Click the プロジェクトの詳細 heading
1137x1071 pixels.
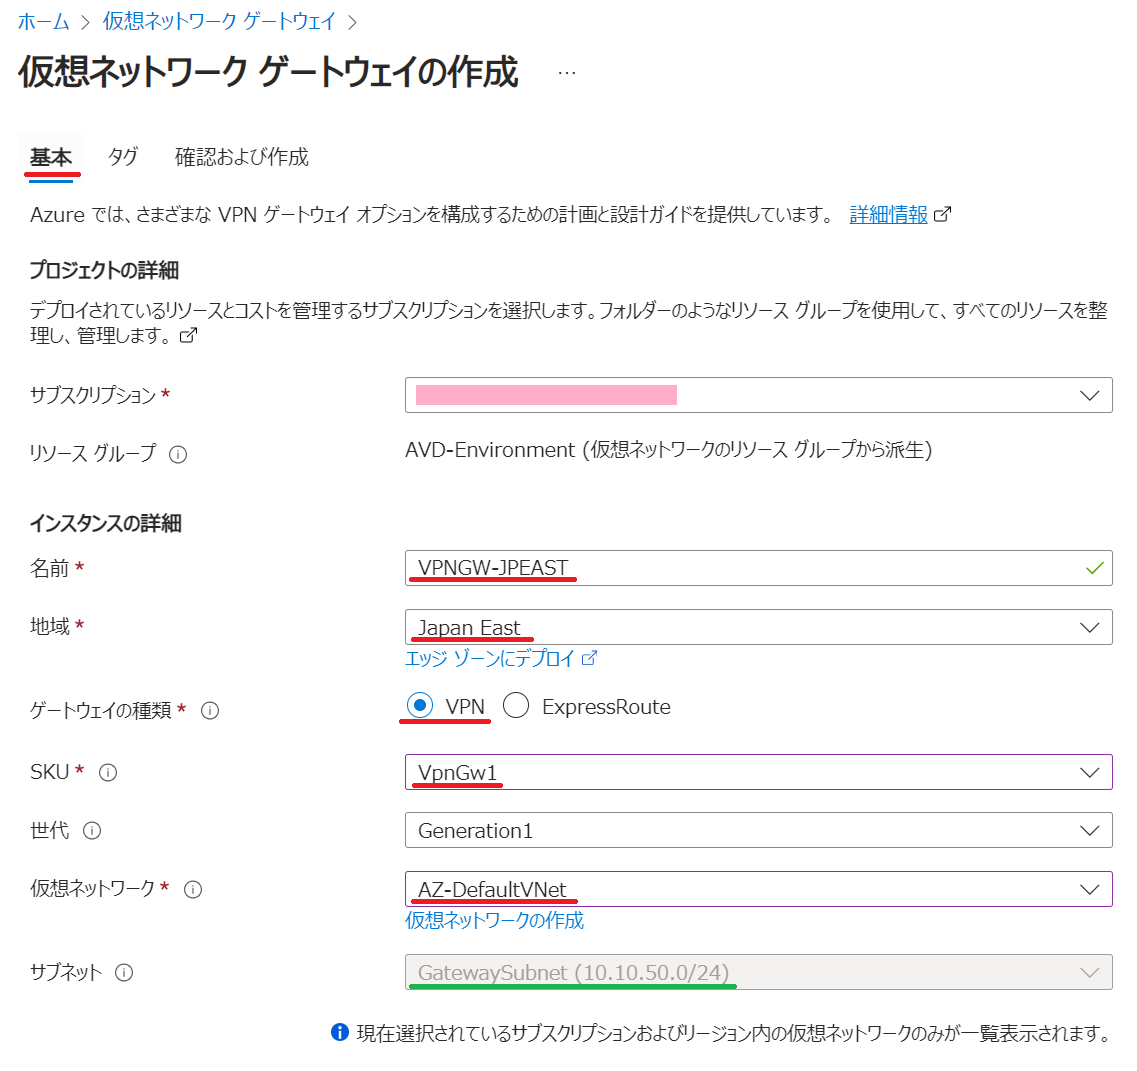coord(104,270)
